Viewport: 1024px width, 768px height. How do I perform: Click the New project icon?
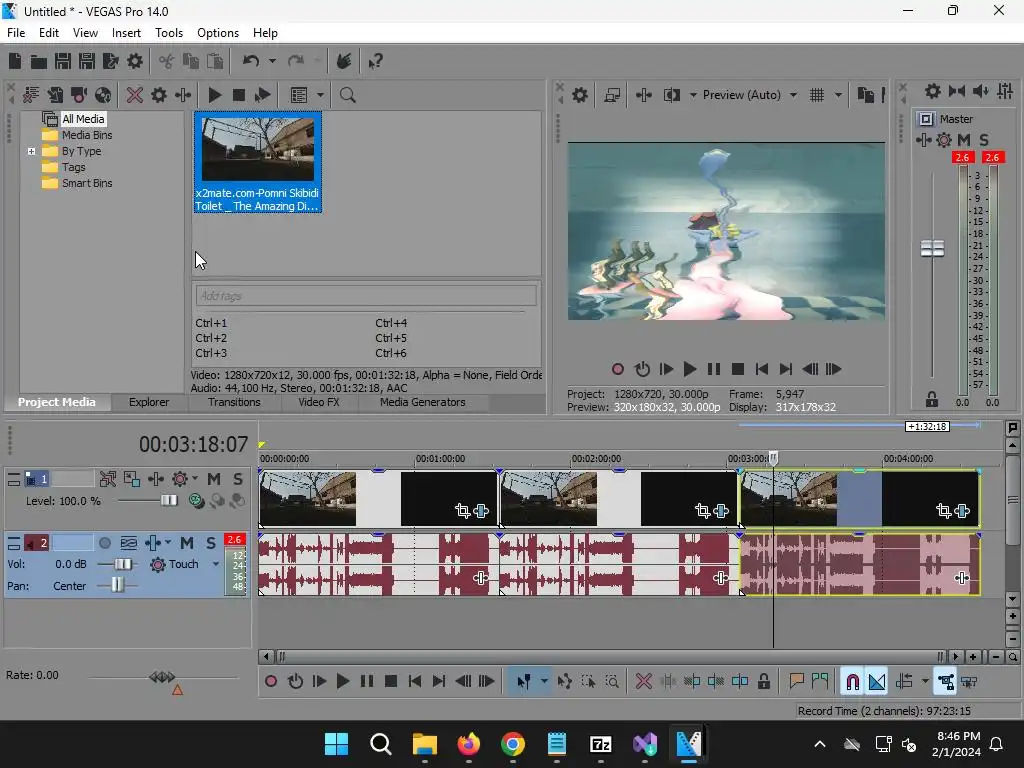[x=15, y=61]
